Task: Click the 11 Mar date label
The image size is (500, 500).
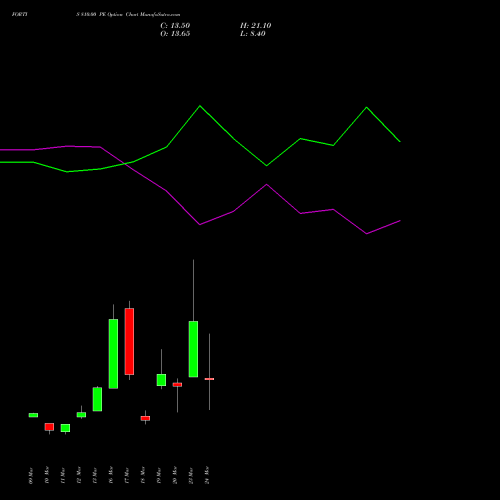Action: (63, 475)
